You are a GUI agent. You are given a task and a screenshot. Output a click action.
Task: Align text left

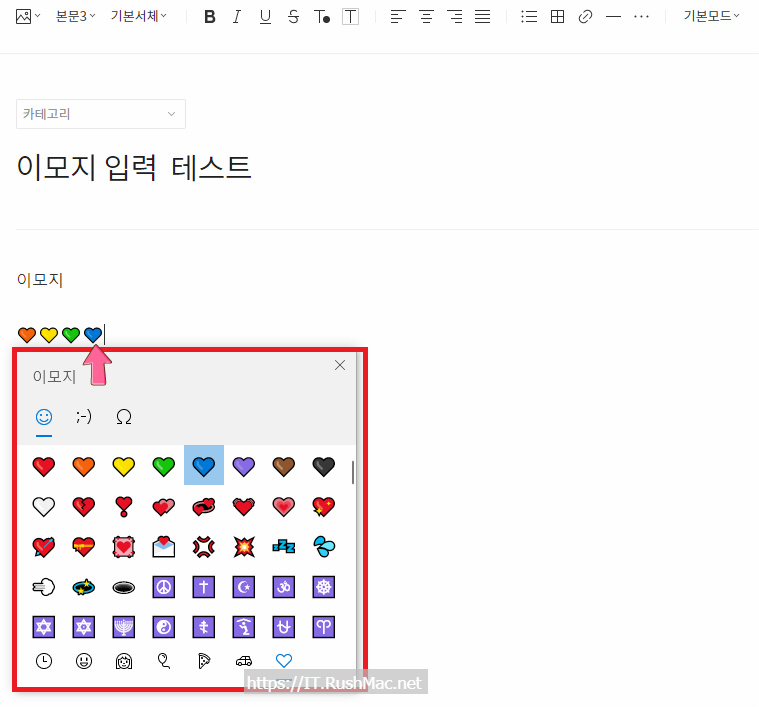398,17
